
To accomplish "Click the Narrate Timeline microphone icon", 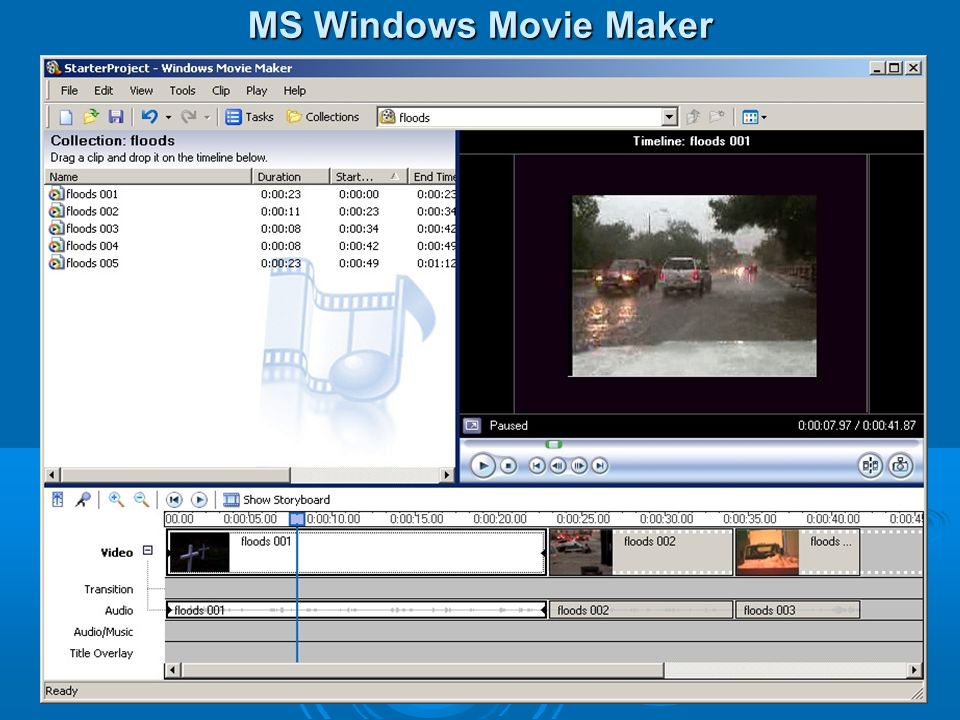I will click(83, 500).
